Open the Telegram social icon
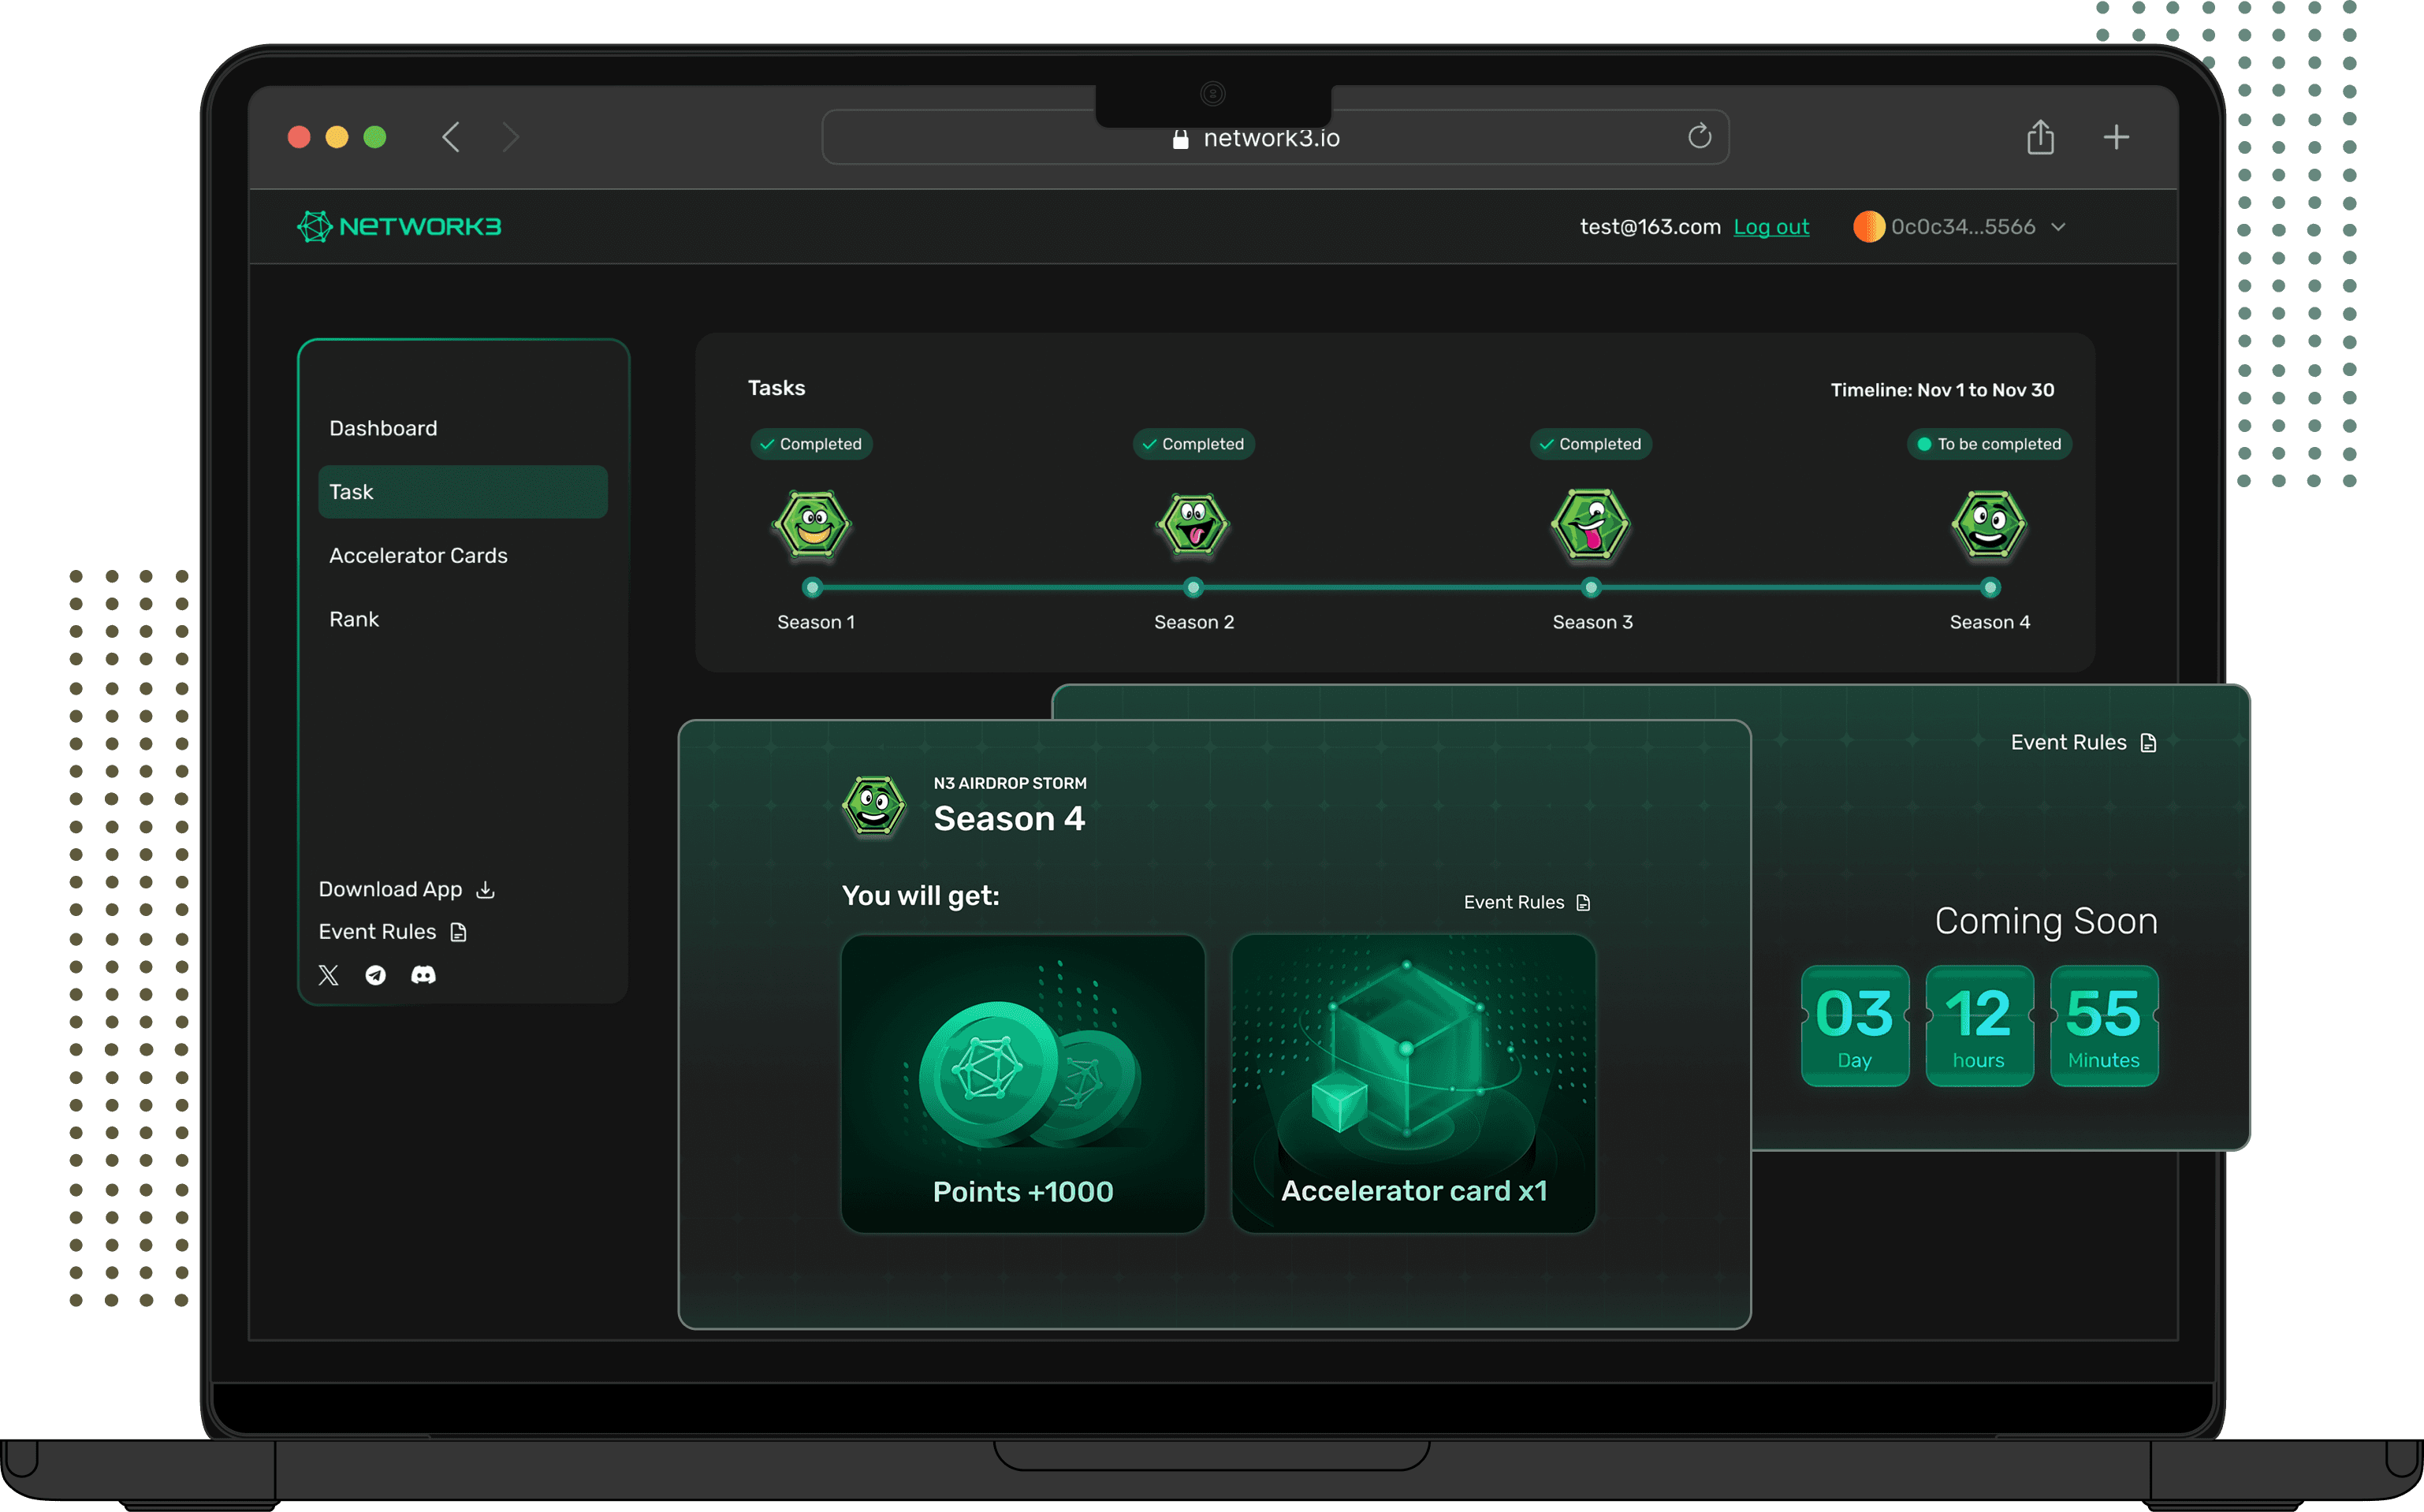Viewport: 2424px width, 1512px height. click(x=376, y=975)
